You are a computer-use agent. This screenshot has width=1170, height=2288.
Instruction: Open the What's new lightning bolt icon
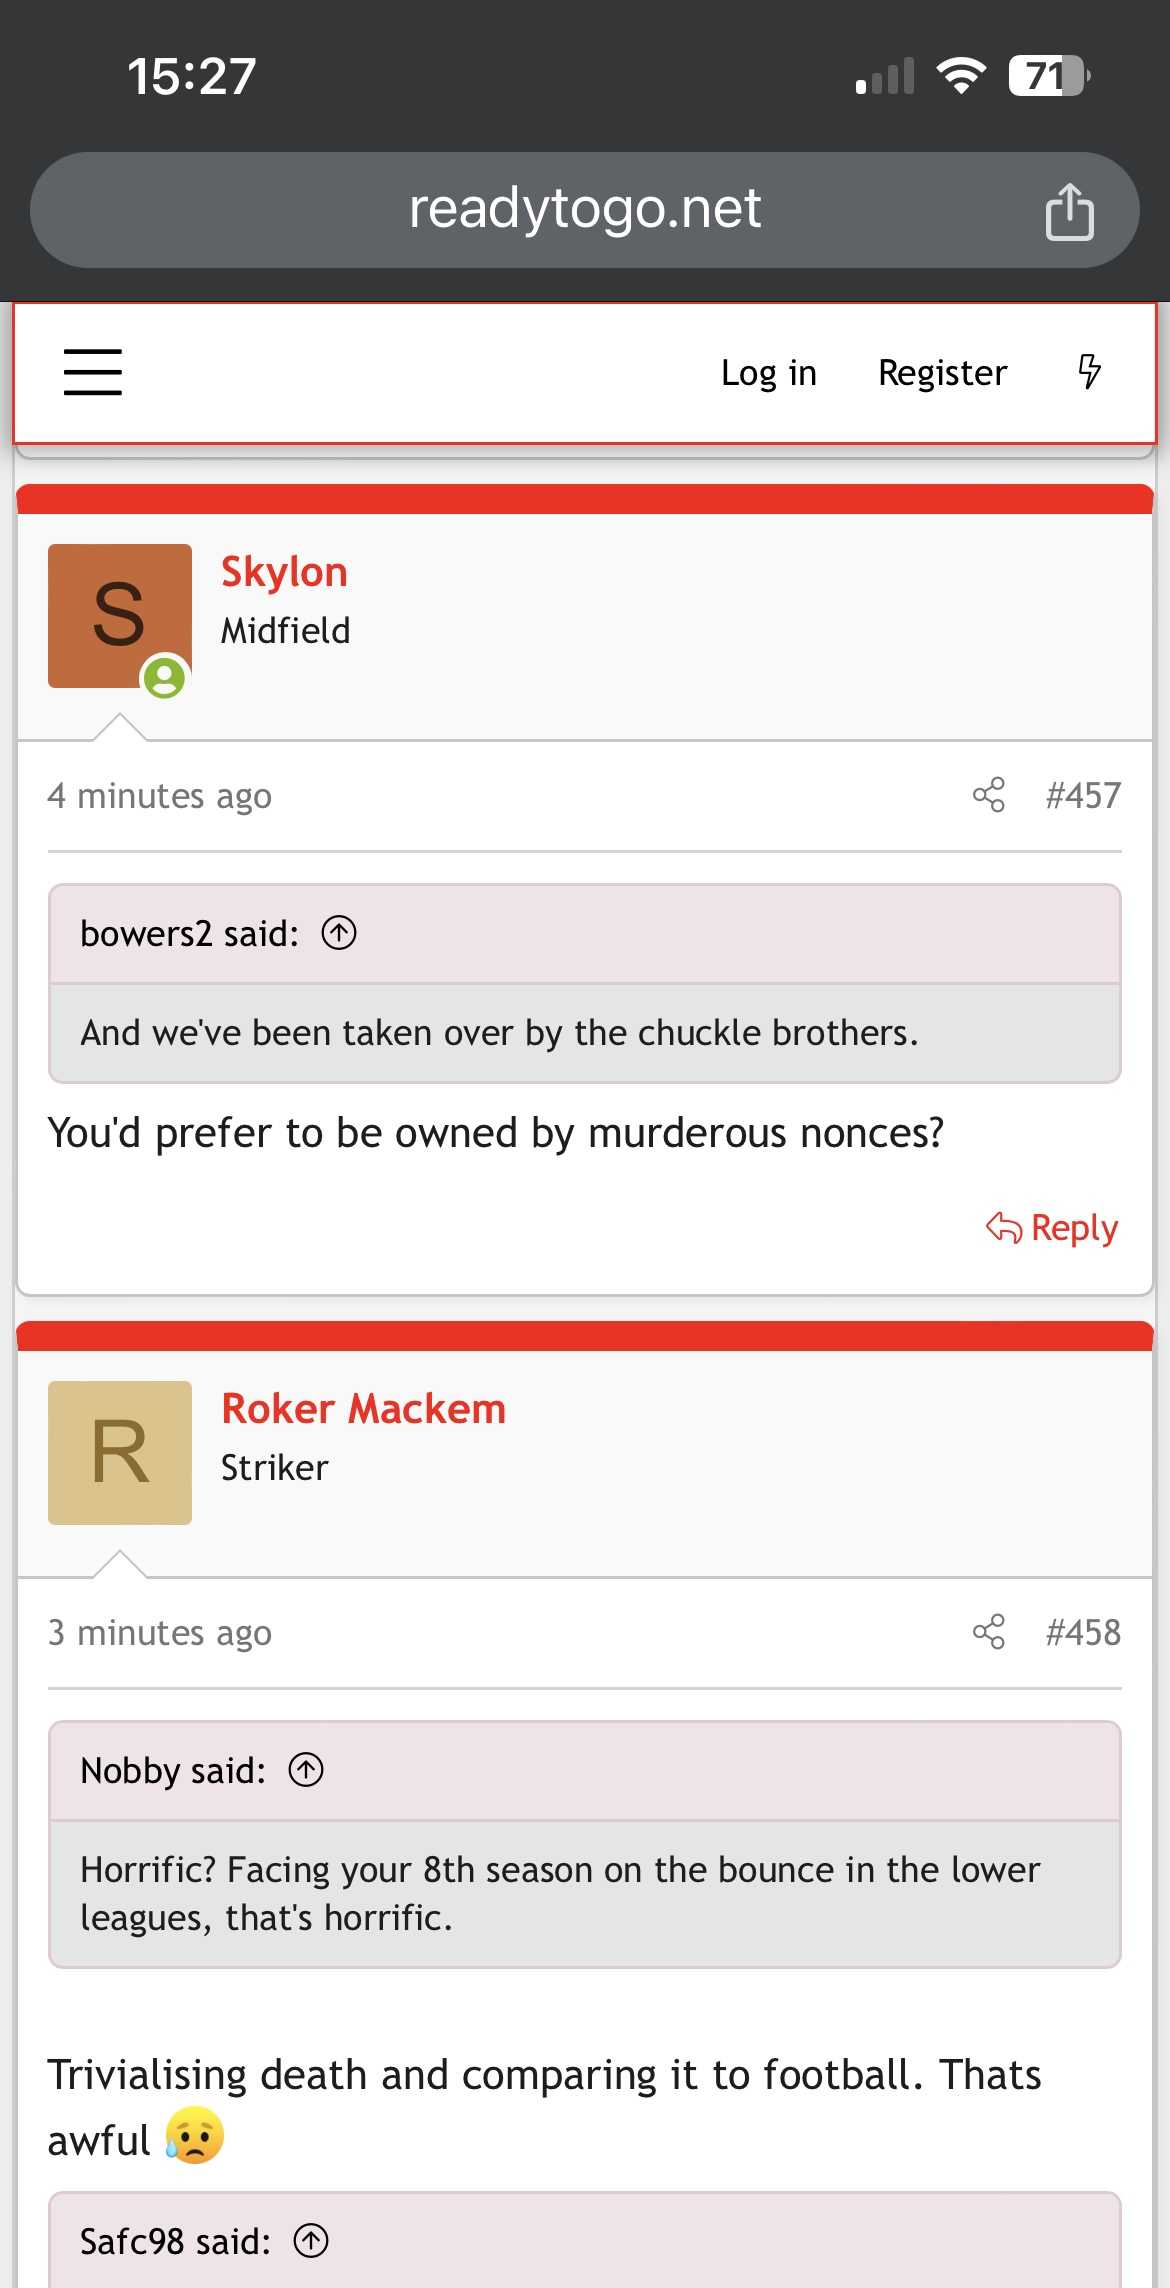[1090, 371]
